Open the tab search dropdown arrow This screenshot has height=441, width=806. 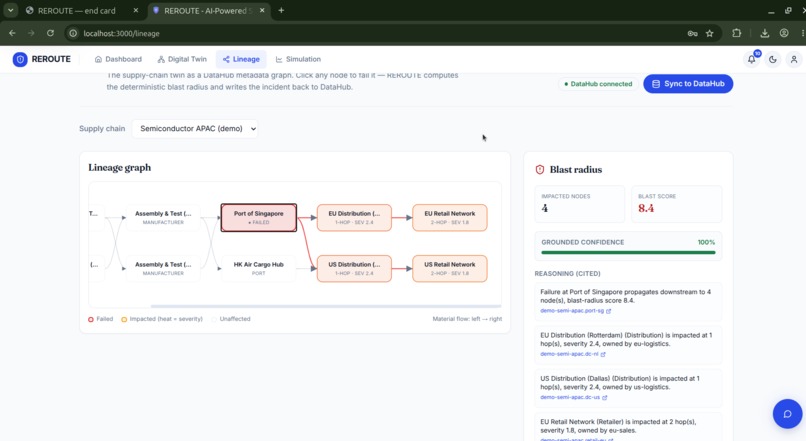10,10
